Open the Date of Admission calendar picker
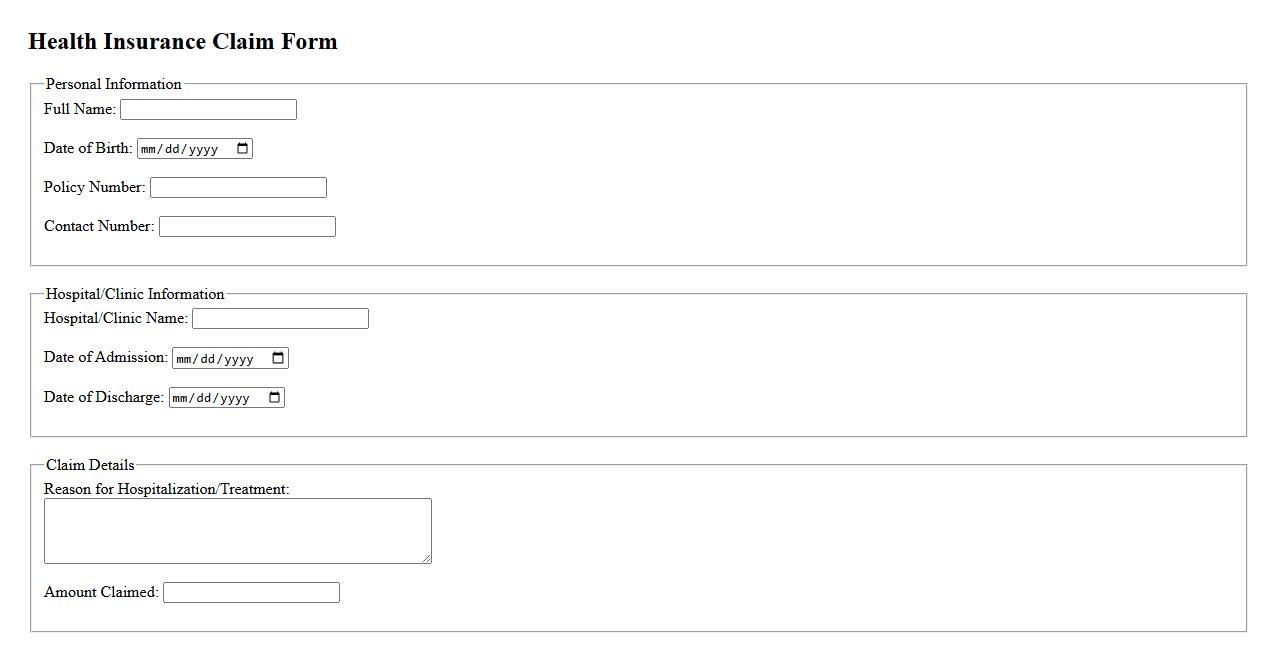Viewport: 1278px width, 650px height. pos(278,358)
